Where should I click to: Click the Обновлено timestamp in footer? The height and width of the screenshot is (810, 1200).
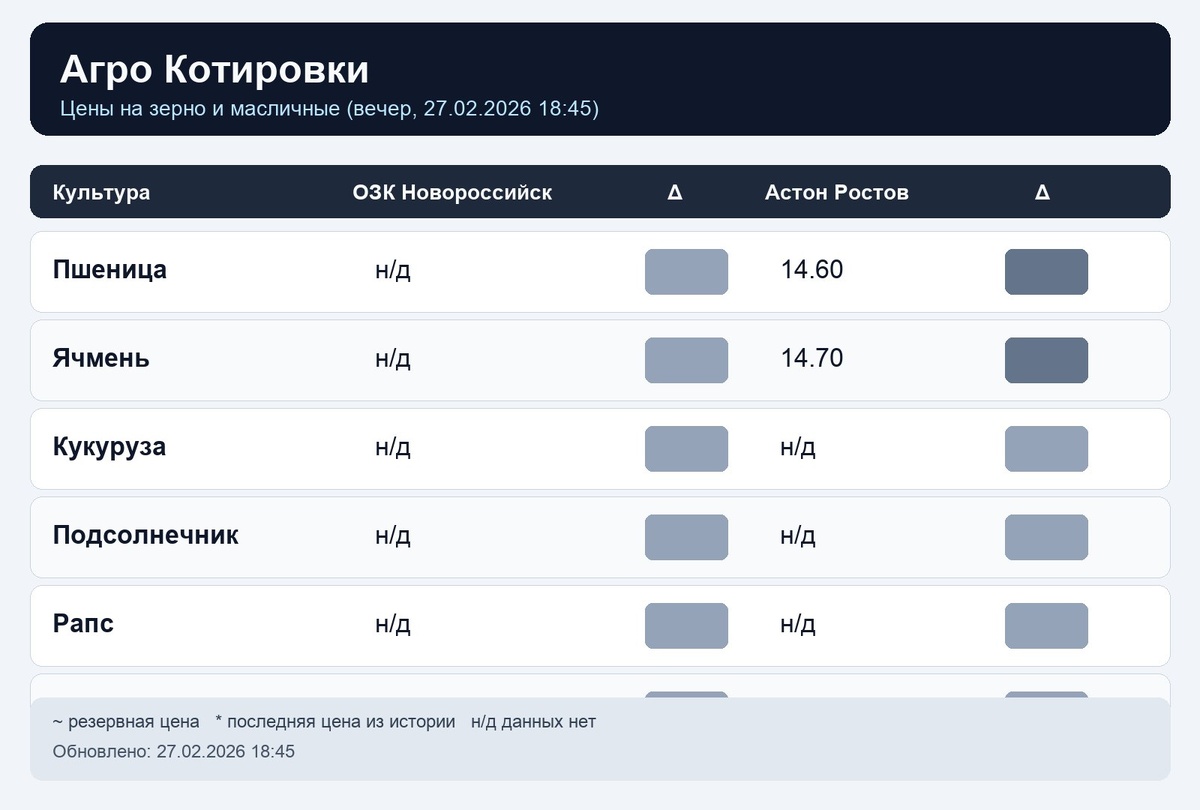(x=174, y=751)
